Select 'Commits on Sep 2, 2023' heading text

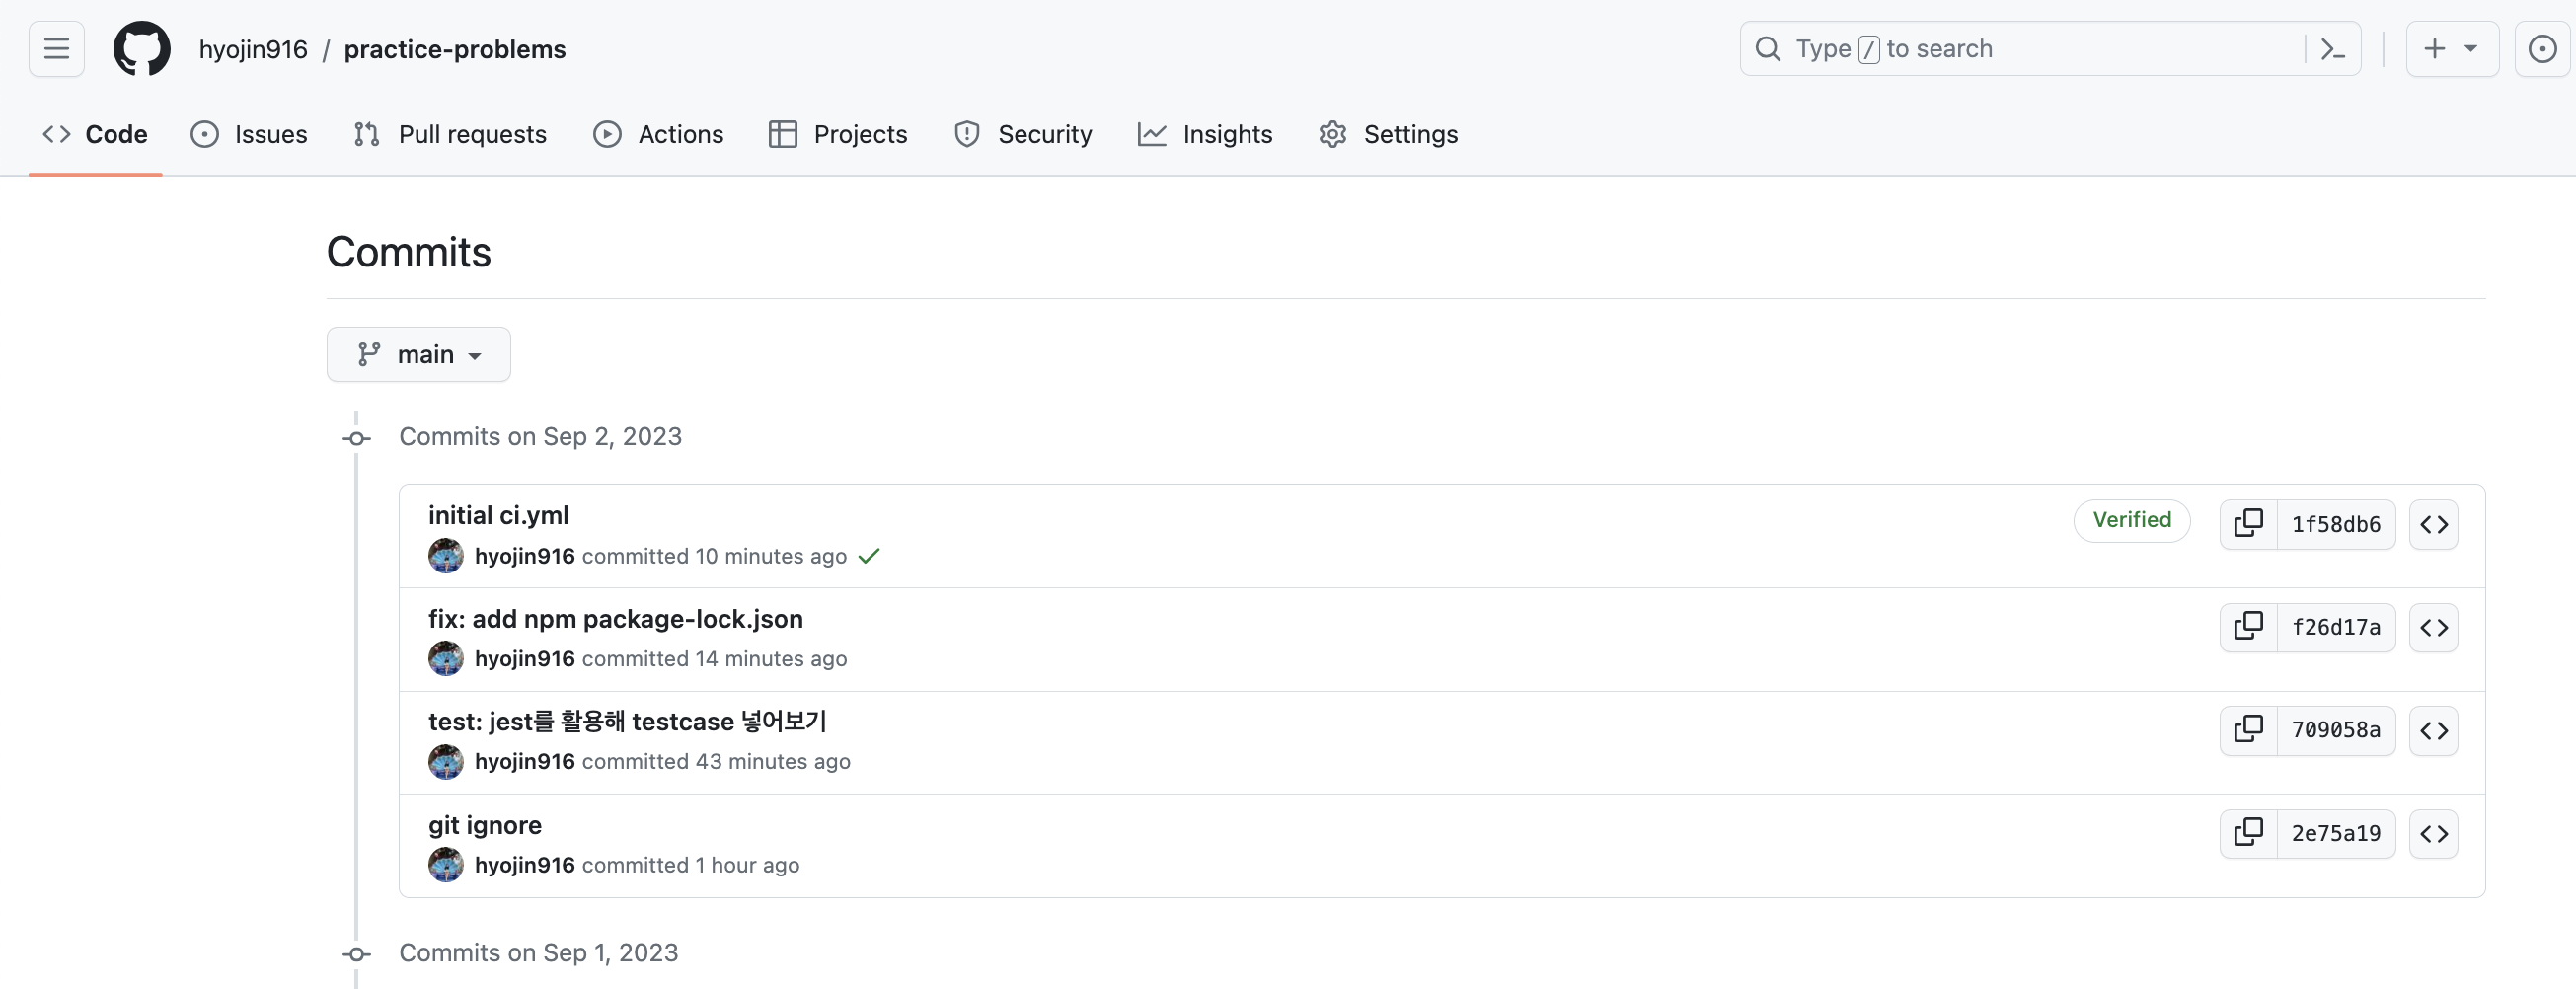[540, 437]
